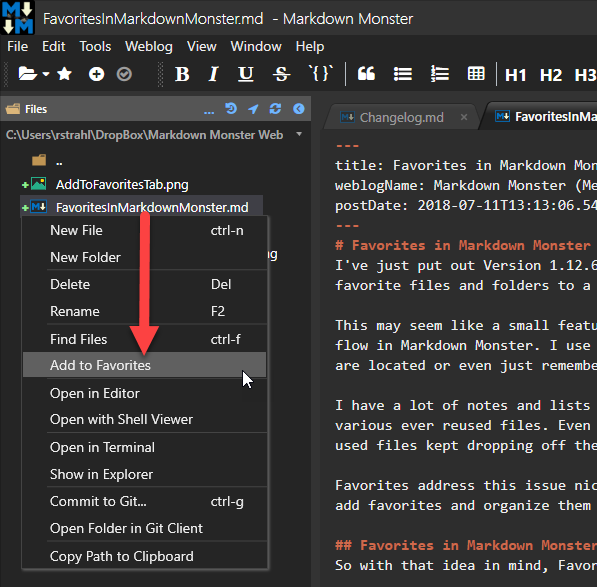Image resolution: width=597 pixels, height=587 pixels.
Task: Insert a table
Action: pos(476,73)
